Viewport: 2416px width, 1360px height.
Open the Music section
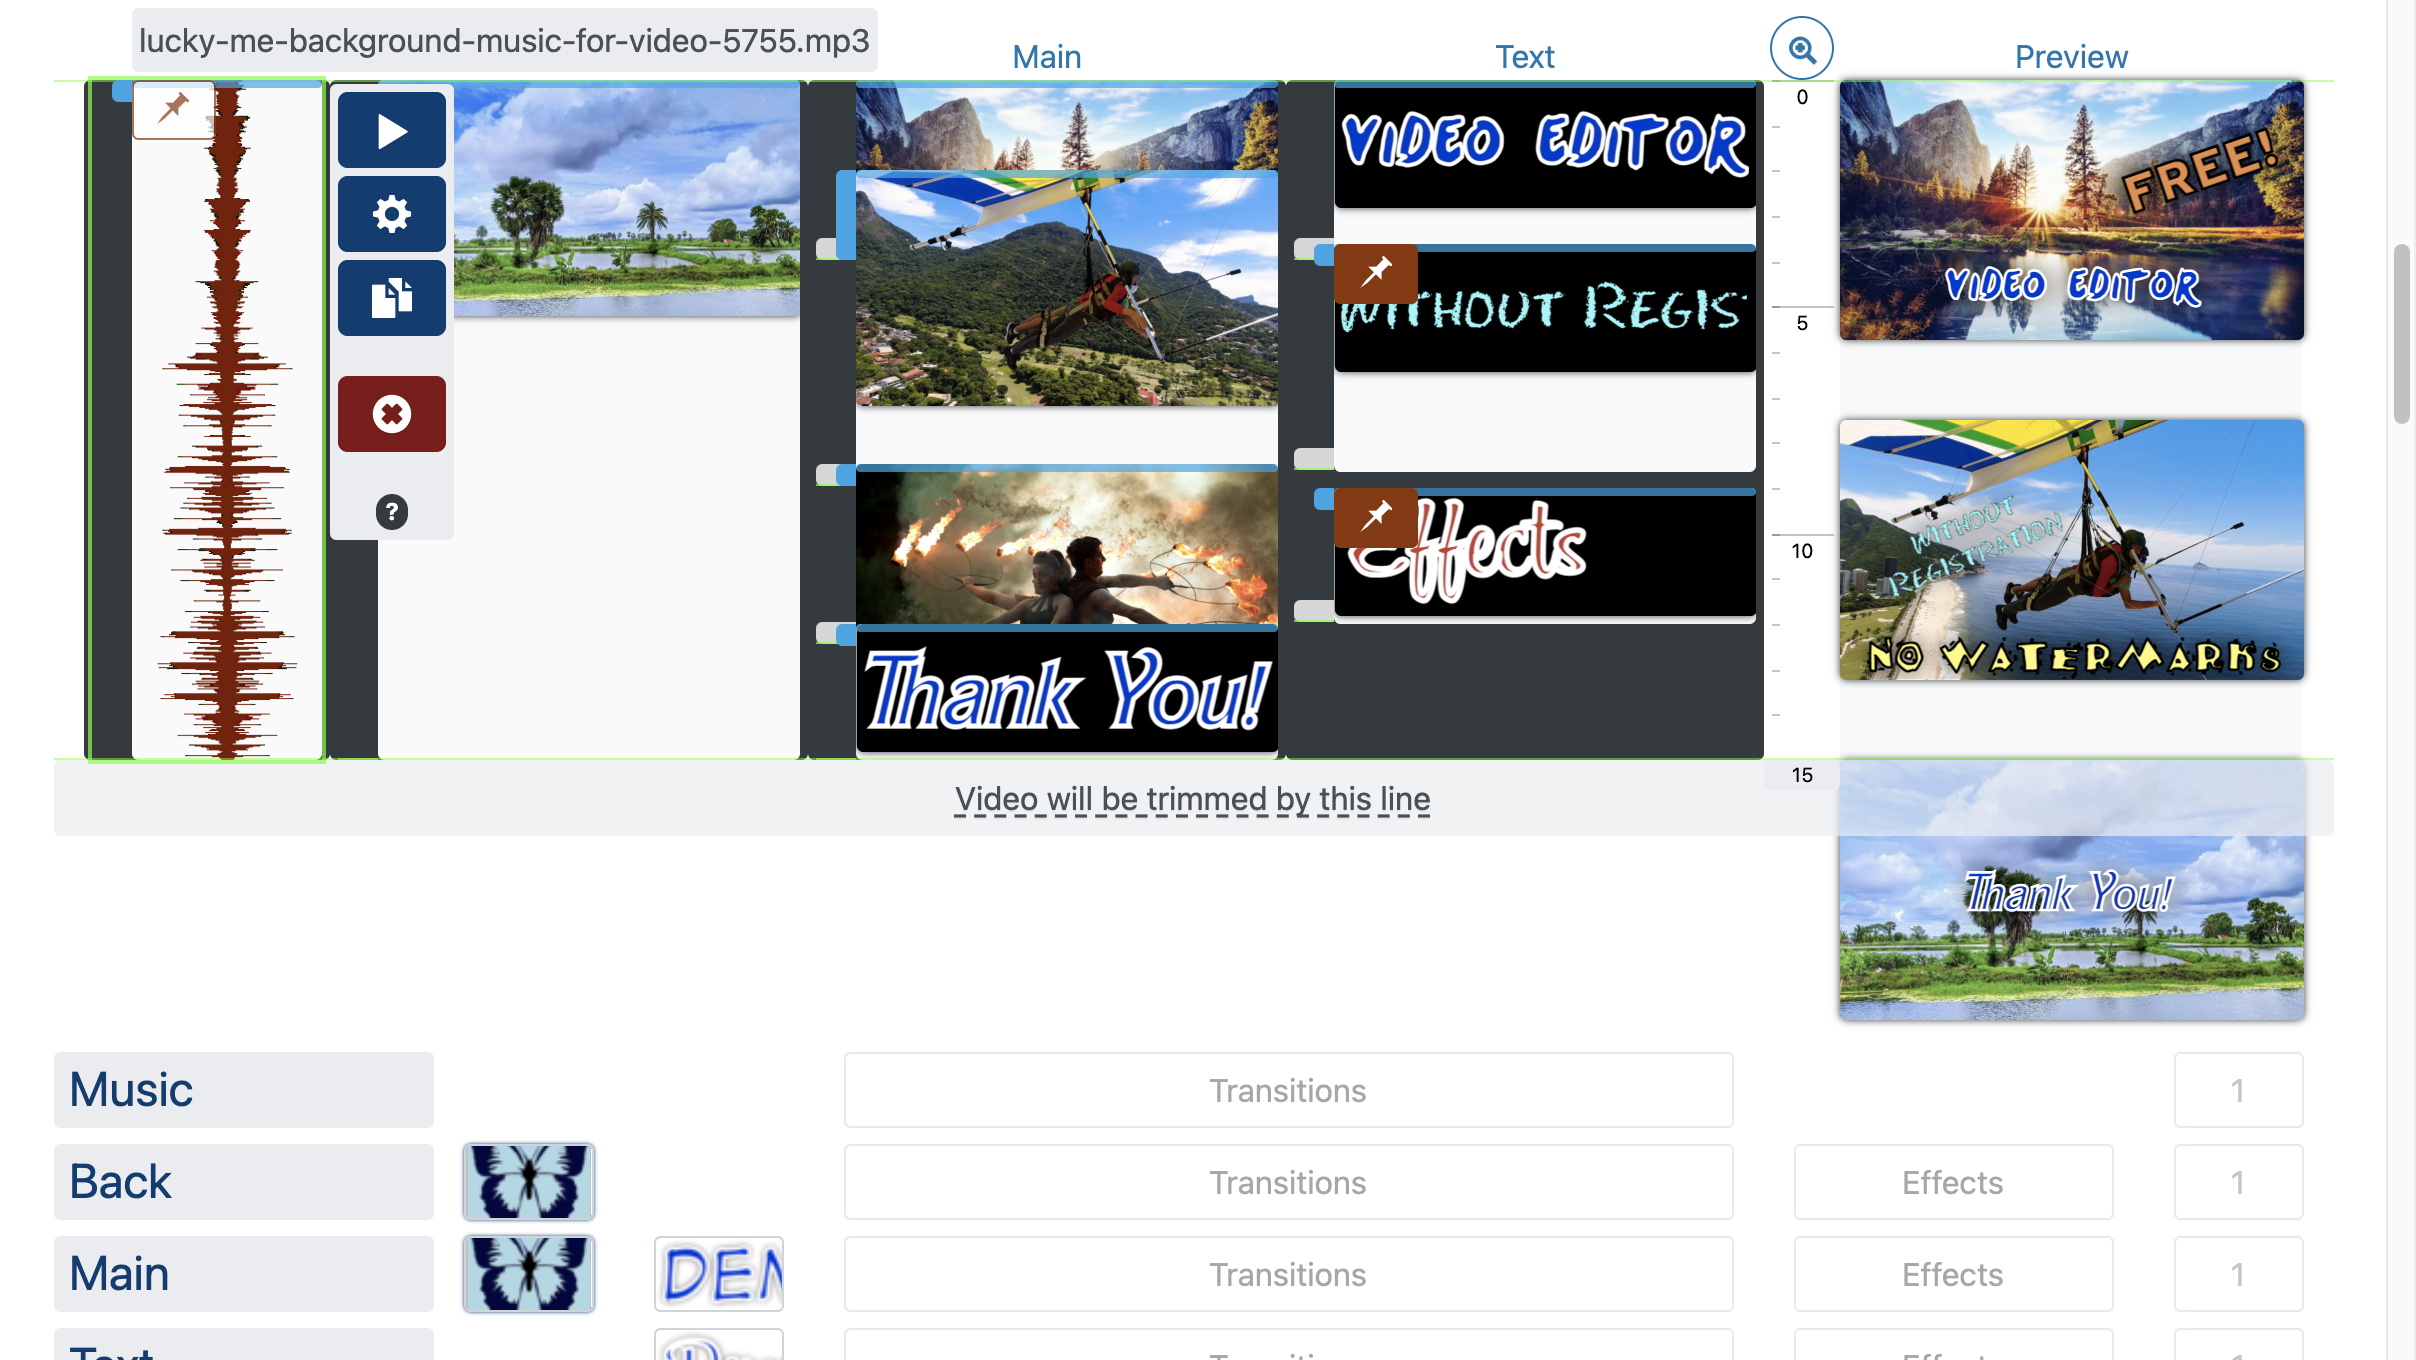tap(244, 1088)
